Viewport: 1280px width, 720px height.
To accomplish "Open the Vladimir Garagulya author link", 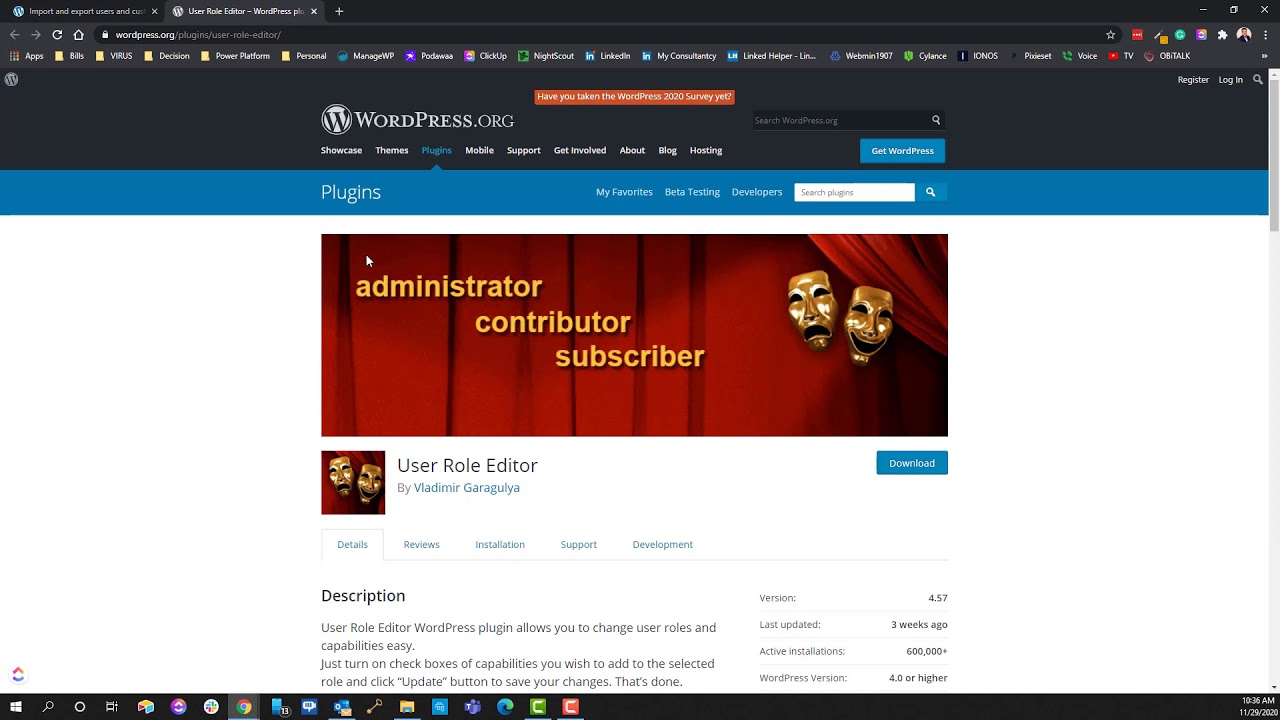I will (467, 488).
